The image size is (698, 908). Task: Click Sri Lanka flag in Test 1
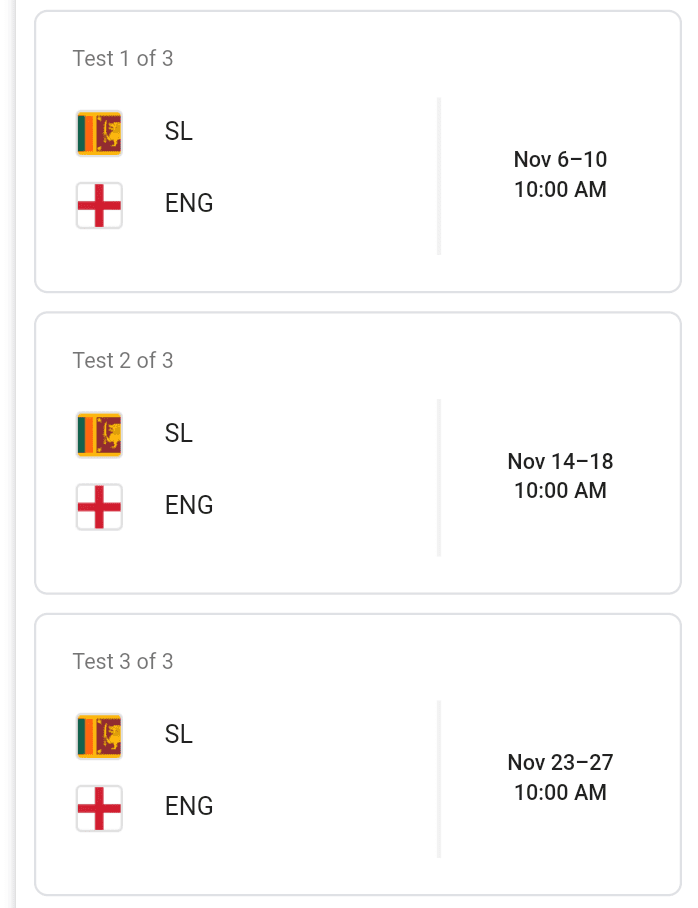point(99,133)
